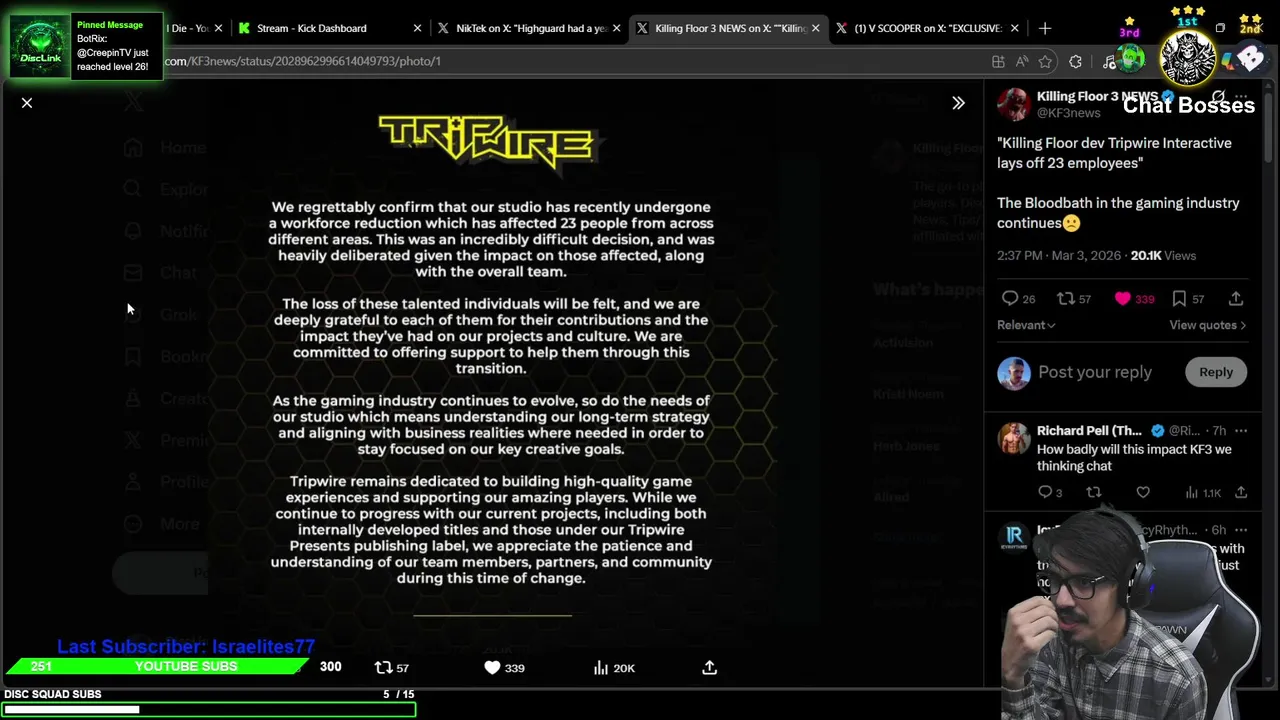Share the main Killing Floor 3 NEWS tweet

[x=1236, y=298]
